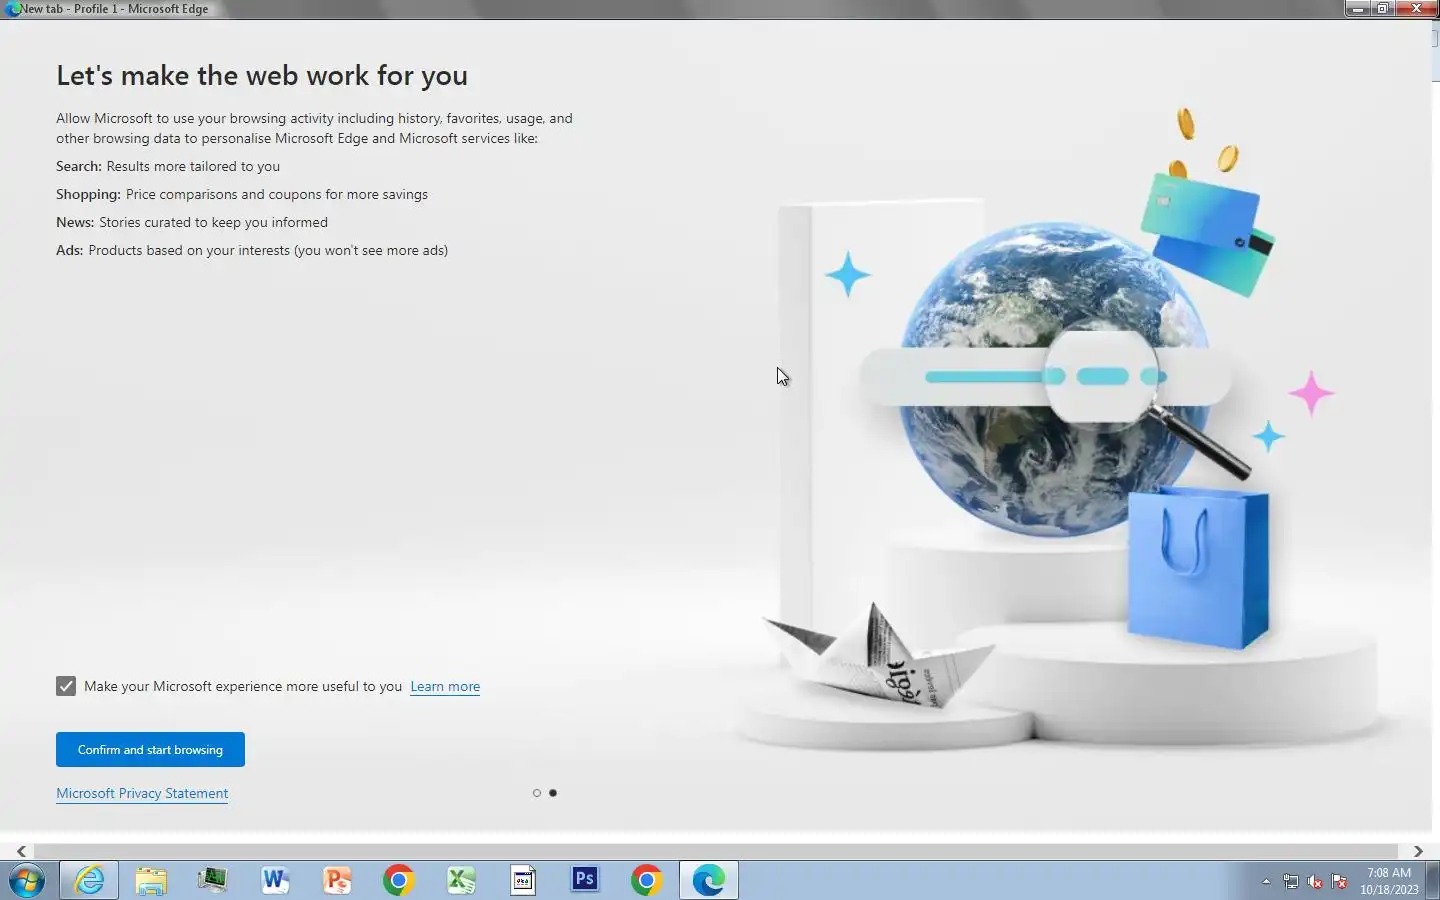Open Adobe Photoshop from taskbar
This screenshot has height=900, width=1440.
point(585,880)
